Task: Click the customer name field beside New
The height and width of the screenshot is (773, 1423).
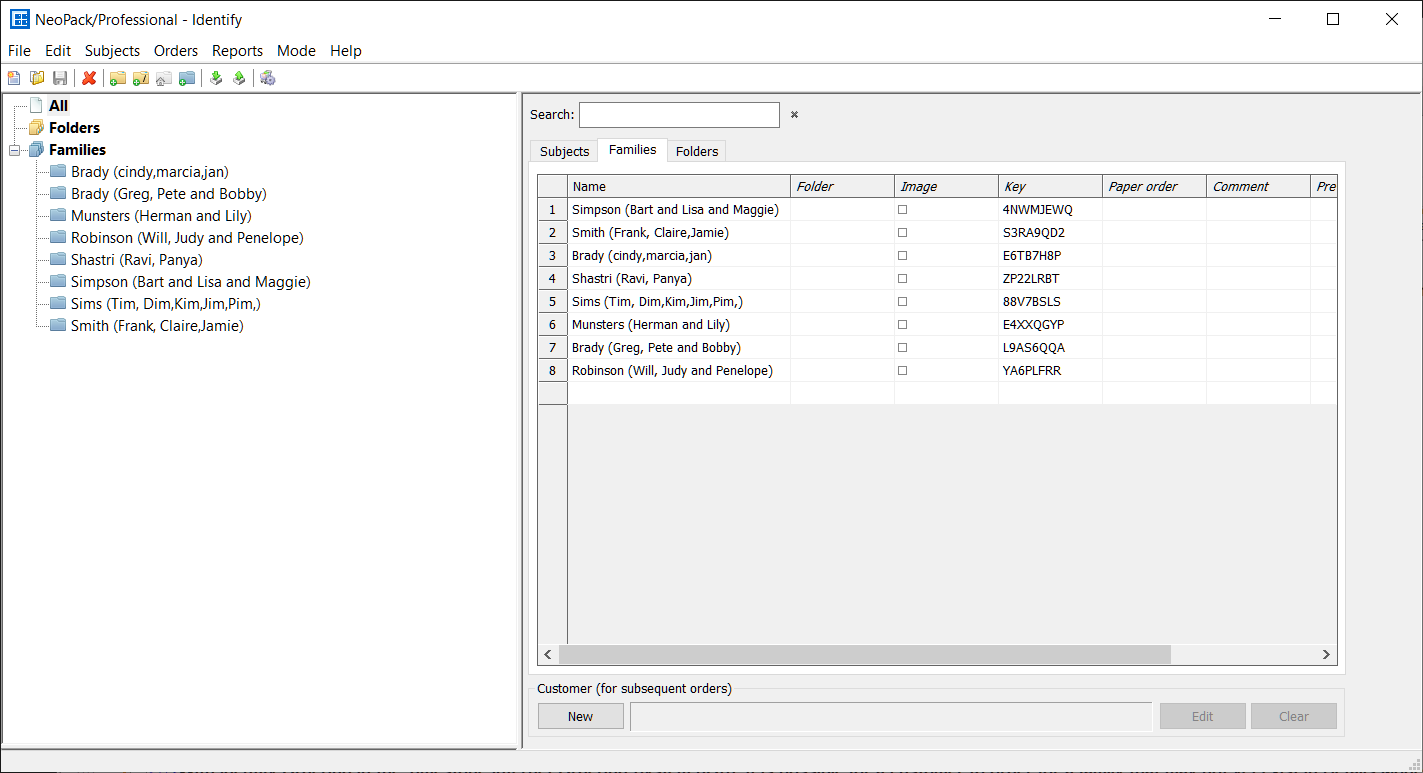Action: click(891, 716)
